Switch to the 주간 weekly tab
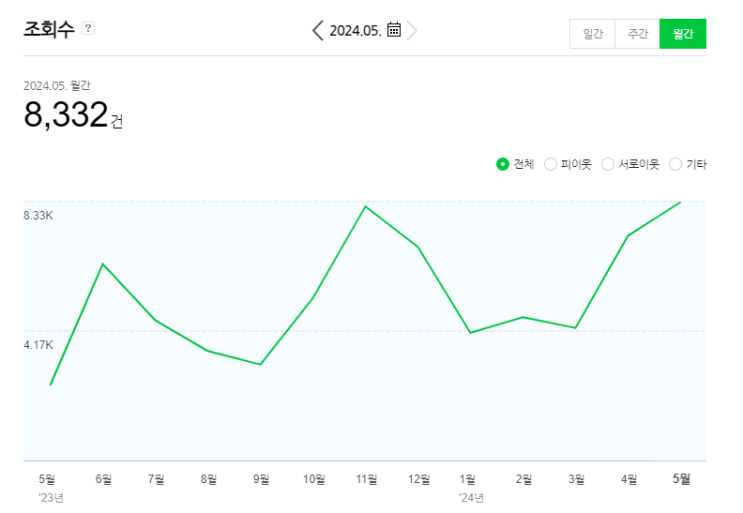 637,34
